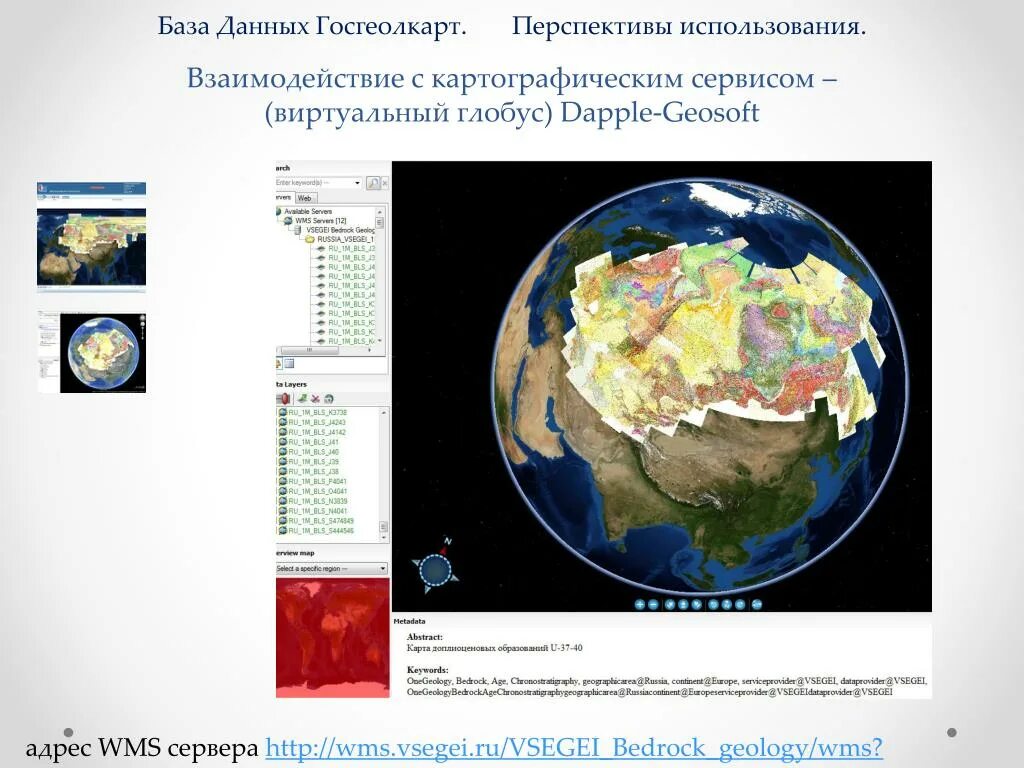Select layer RU_1M_BLS_J4142
1024x768 pixels.
[317, 432]
